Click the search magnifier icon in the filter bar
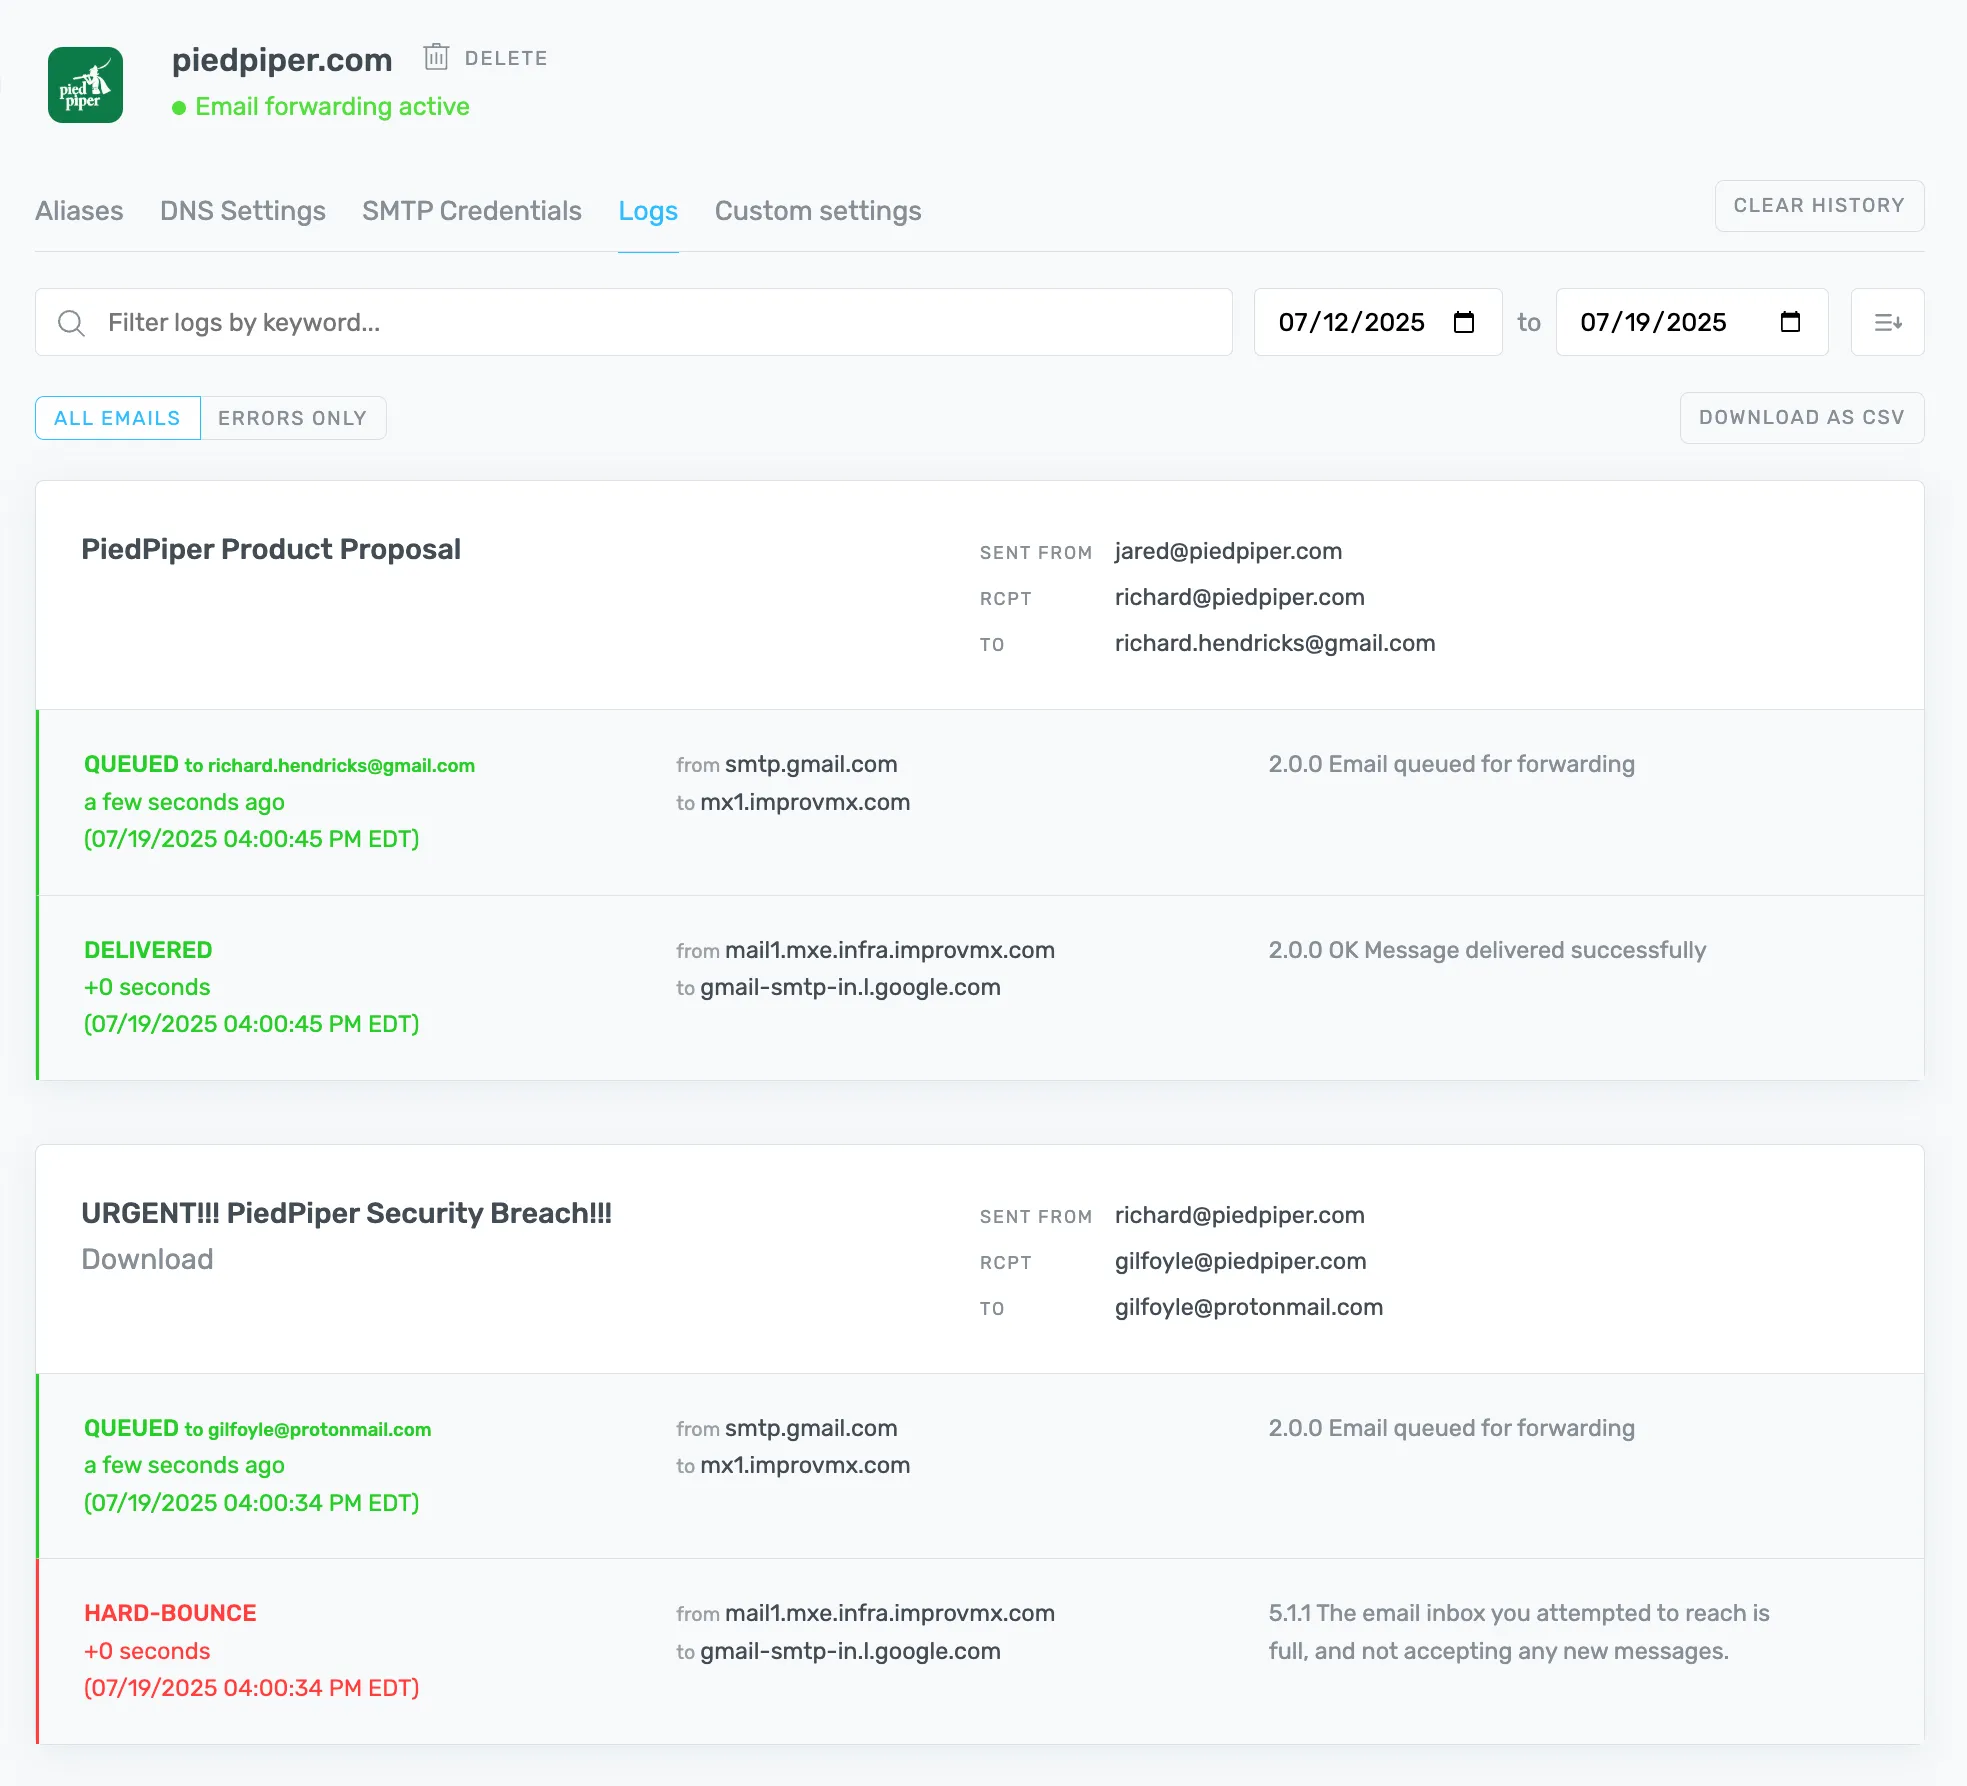1967x1786 pixels. click(71, 322)
